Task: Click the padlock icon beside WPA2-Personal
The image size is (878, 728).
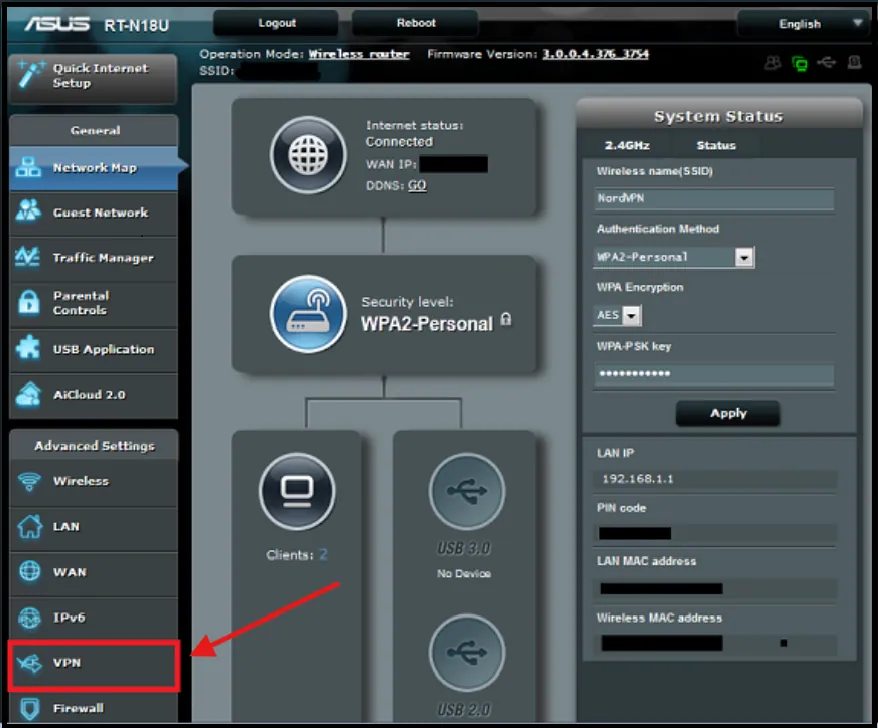Action: [506, 319]
